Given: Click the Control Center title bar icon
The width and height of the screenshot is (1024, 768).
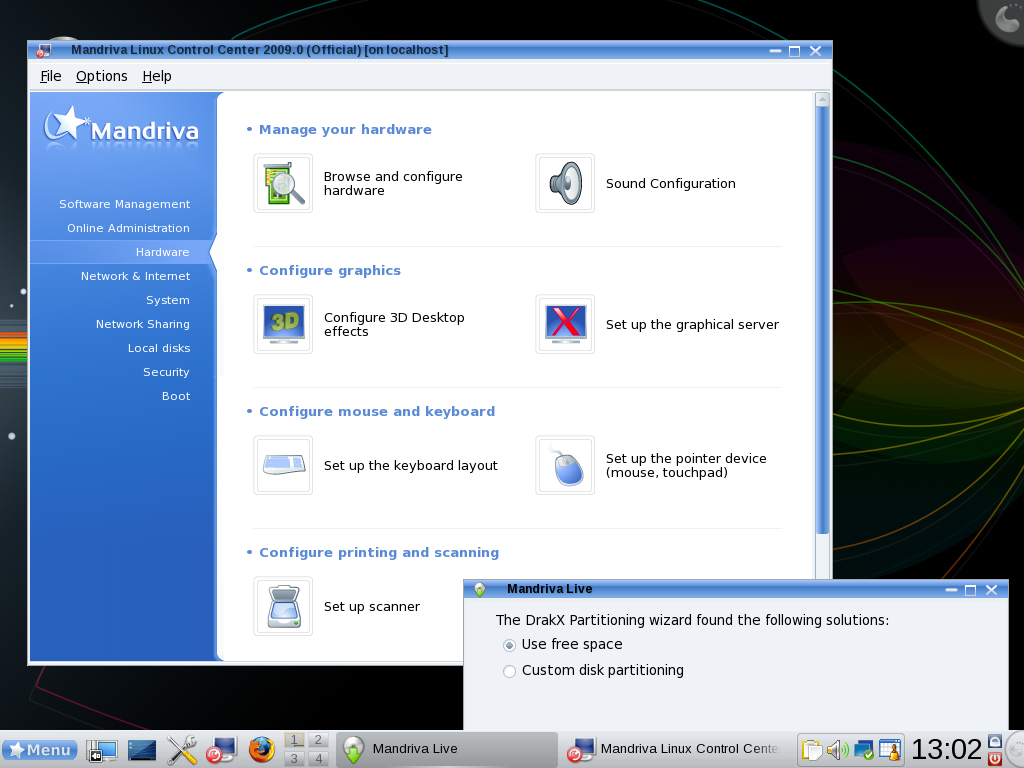Looking at the screenshot, I should pyautogui.click(x=43, y=50).
